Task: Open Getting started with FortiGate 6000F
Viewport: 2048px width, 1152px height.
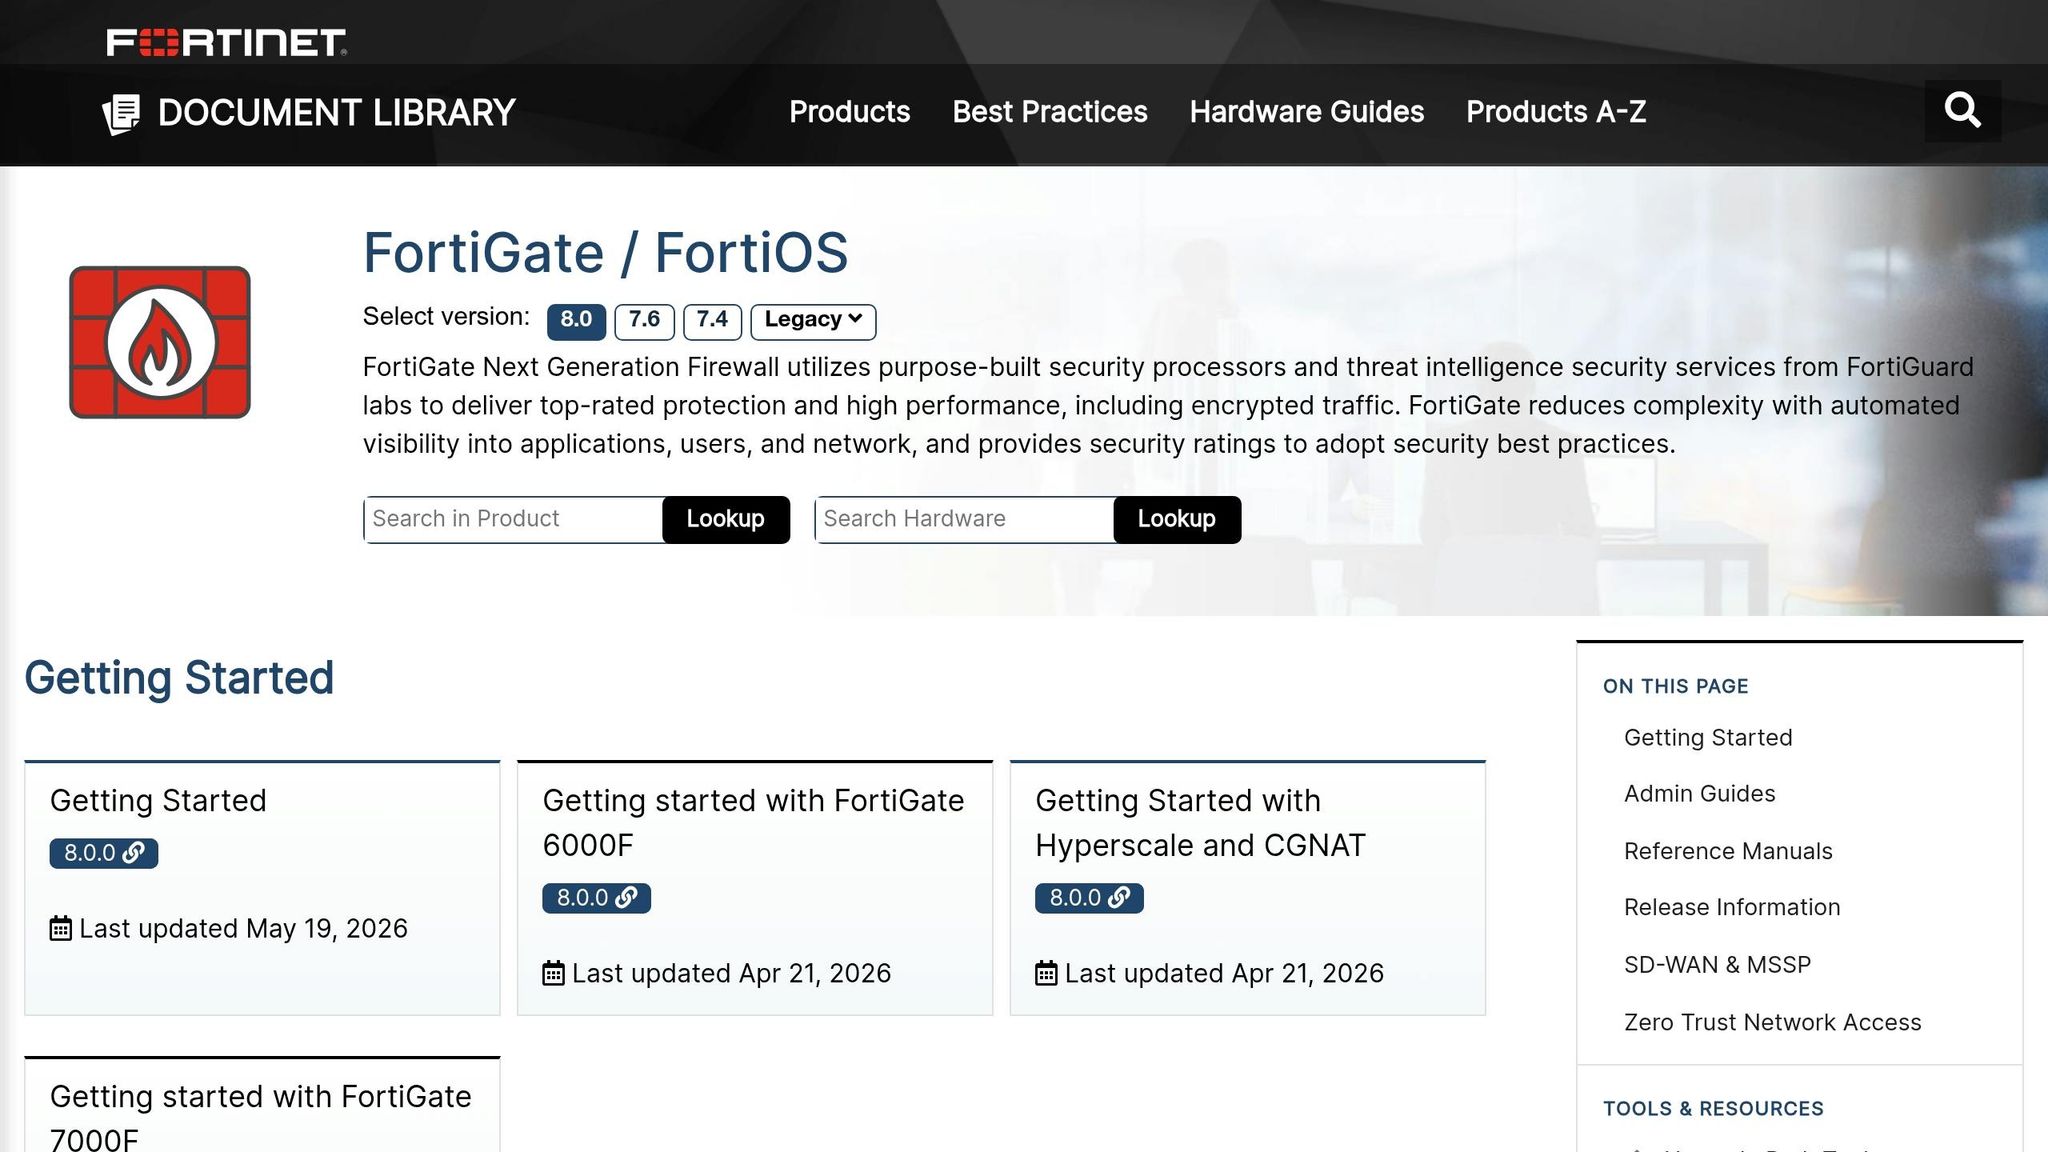Action: [x=753, y=823]
